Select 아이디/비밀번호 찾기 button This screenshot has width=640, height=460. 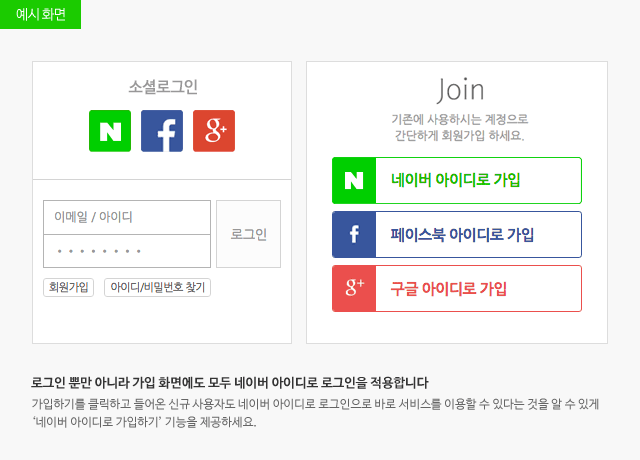(158, 287)
